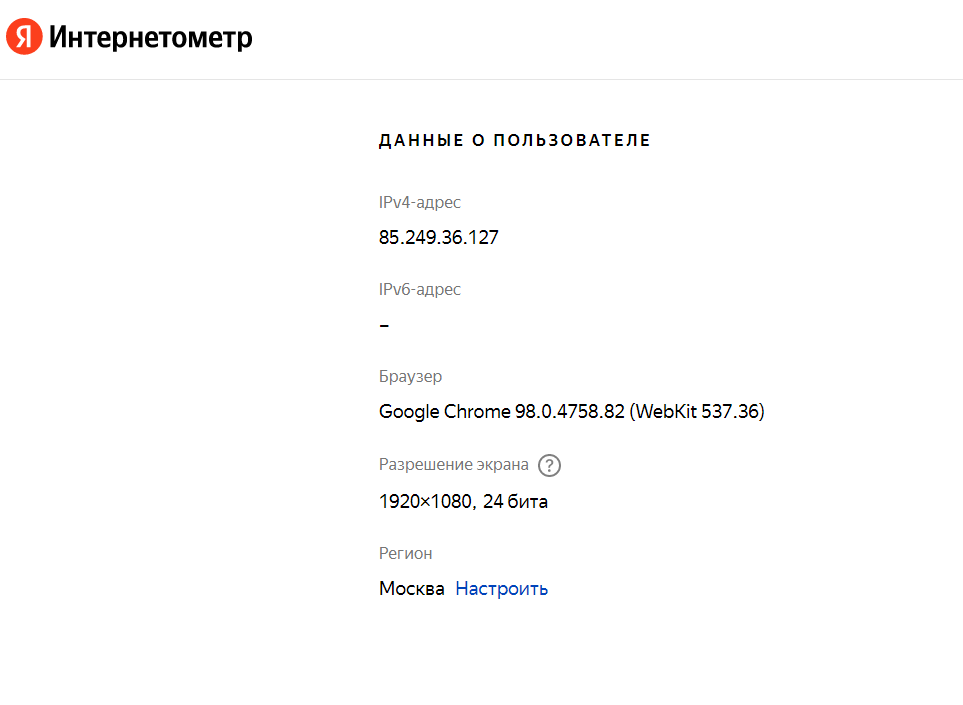Open the Интернетометр title link
Image resolution: width=963 pixels, height=705 pixels.
[150, 37]
